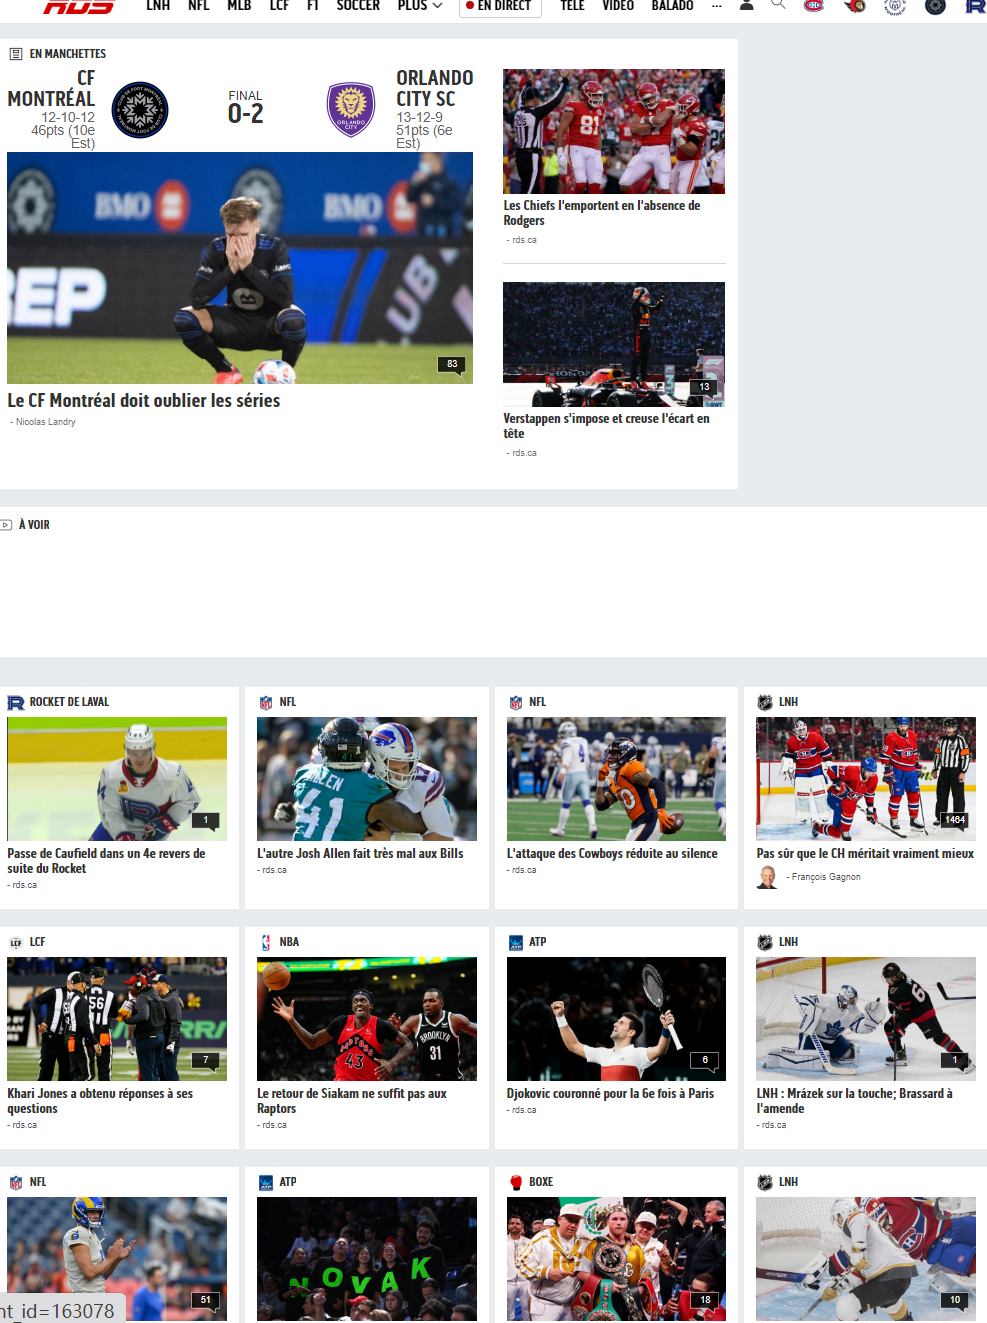The width and height of the screenshot is (987, 1323).
Task: Click the François Gagnon author name
Action: point(826,877)
